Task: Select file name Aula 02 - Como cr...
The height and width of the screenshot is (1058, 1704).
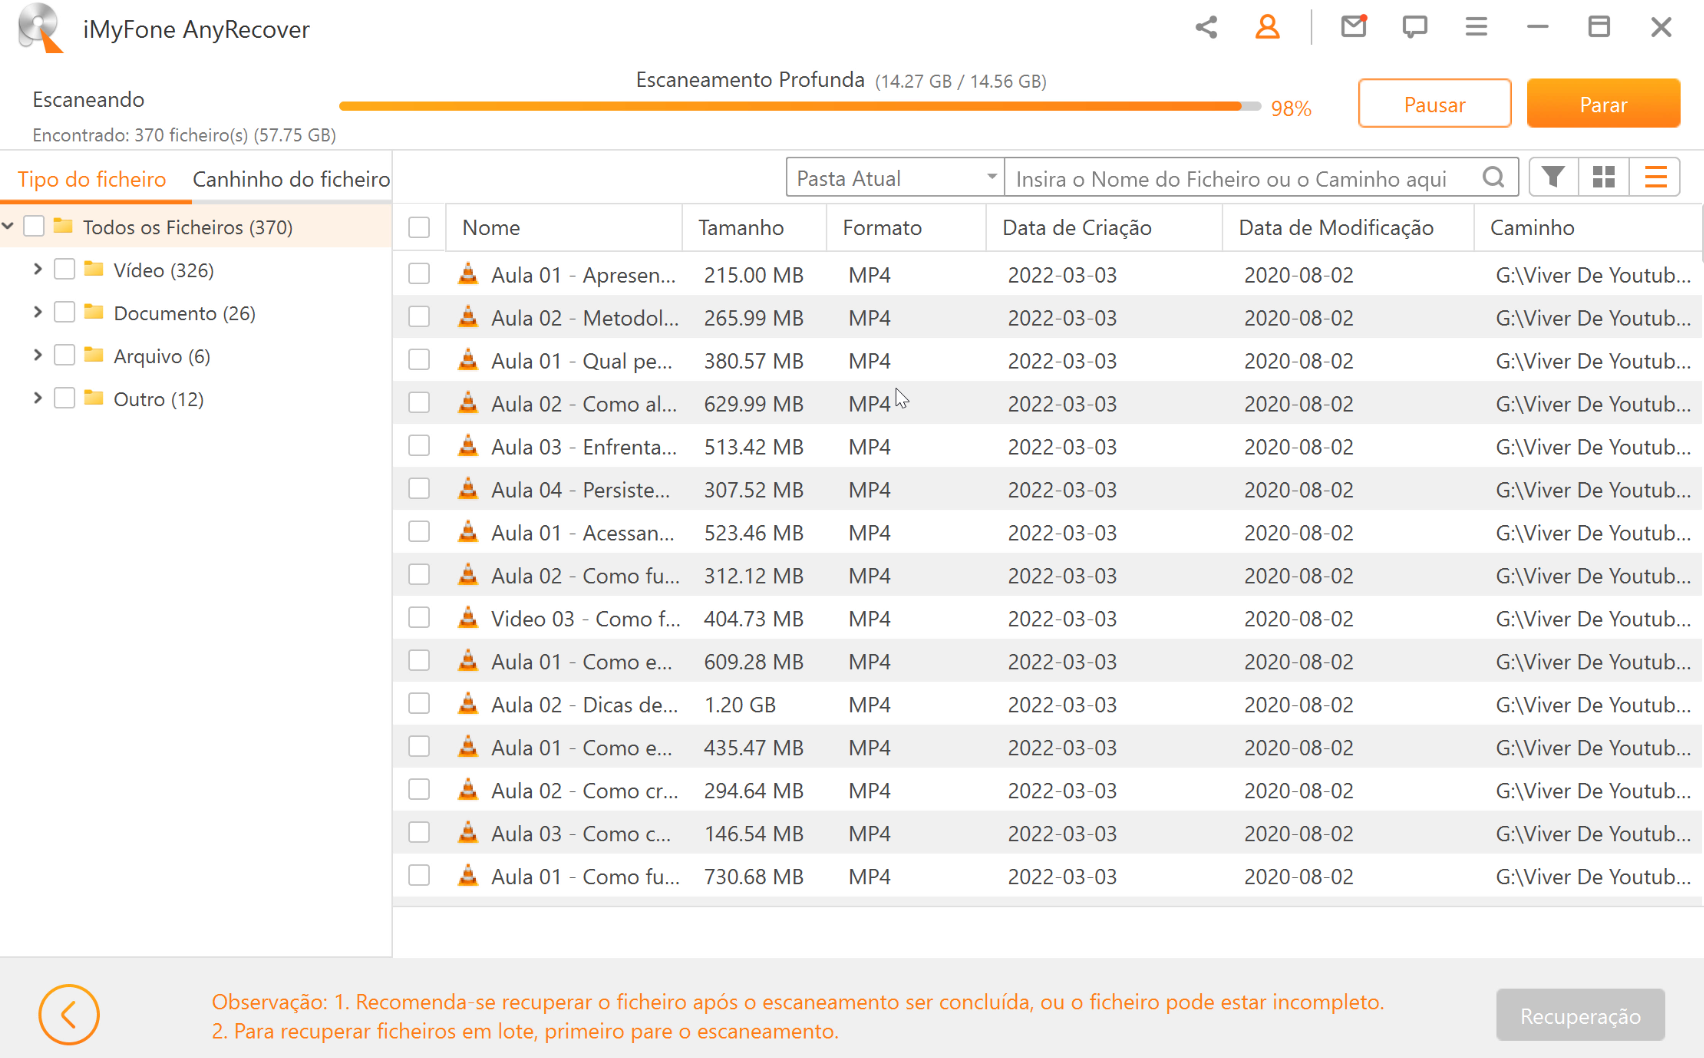Action: [x=585, y=790]
